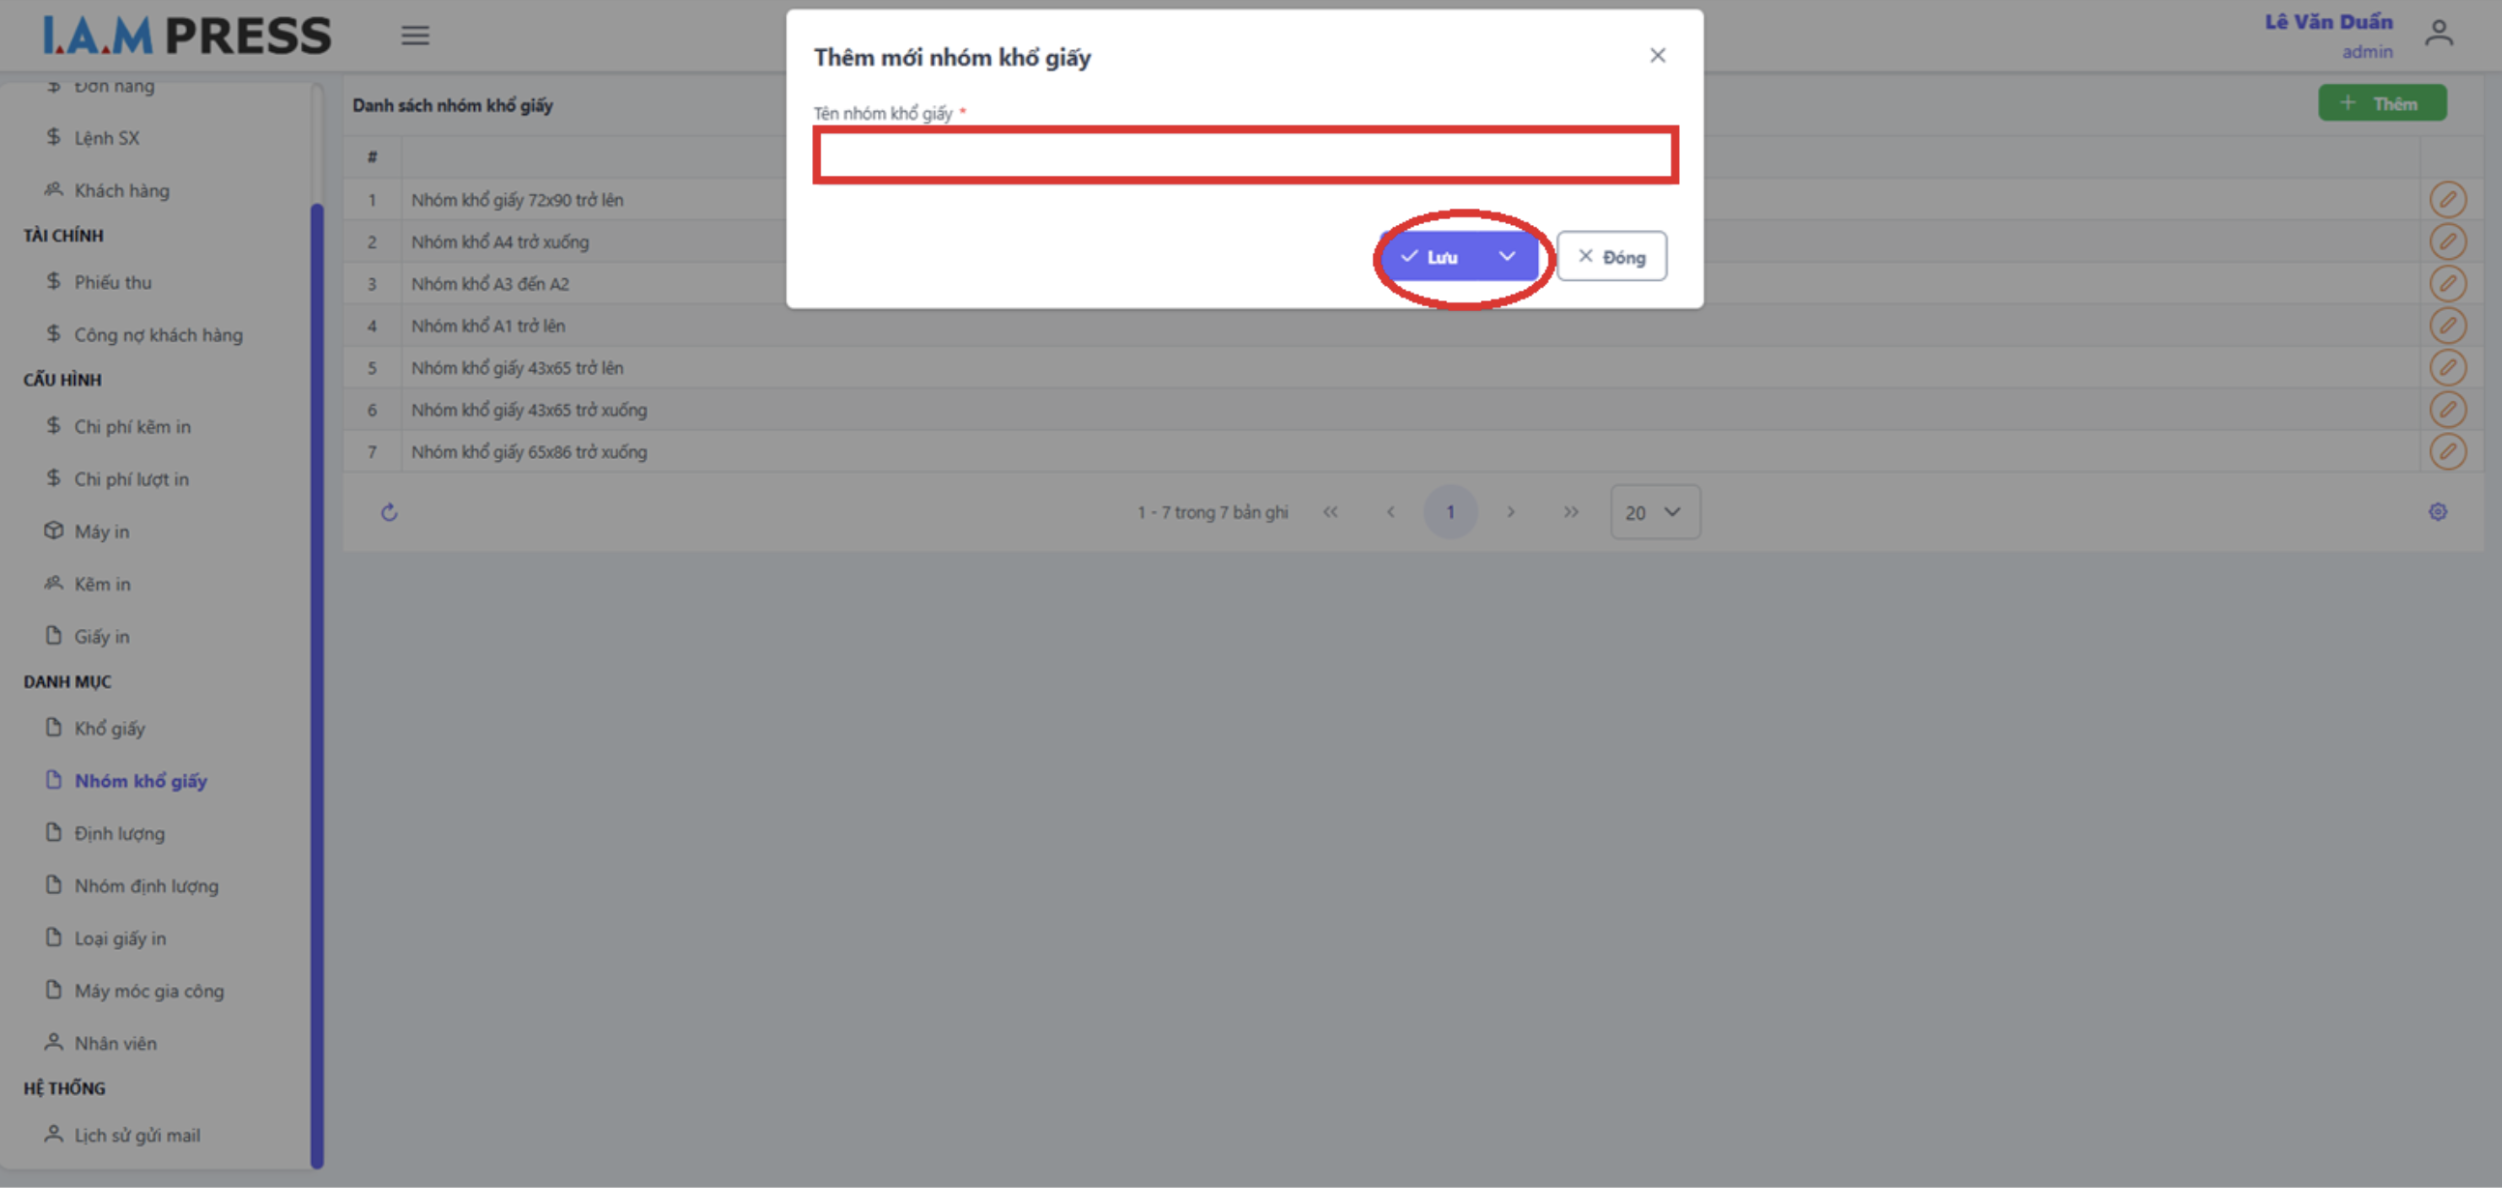Focus the 'Tên nhóm khổ giấy' field
The image size is (2502, 1188).
click(x=1245, y=156)
